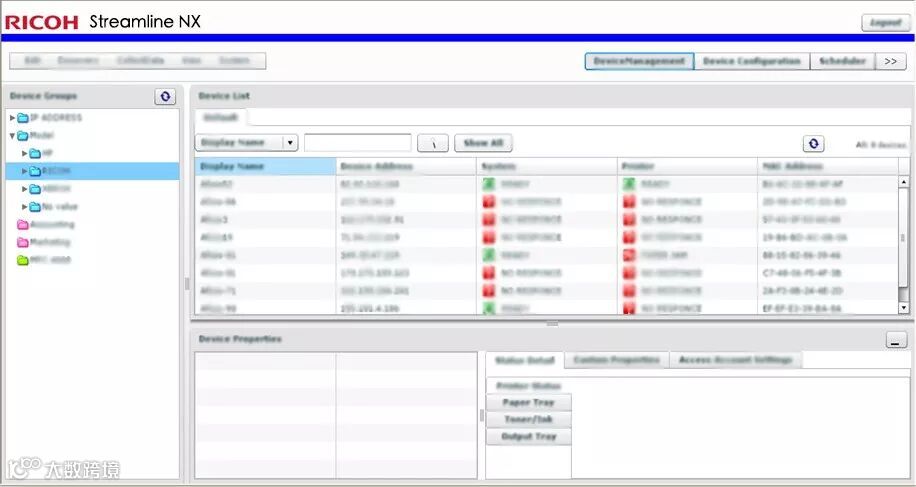Viewport: 916px width, 487px height.
Task: Click the device list vertical scrollbar thumb
Action: [x=904, y=238]
